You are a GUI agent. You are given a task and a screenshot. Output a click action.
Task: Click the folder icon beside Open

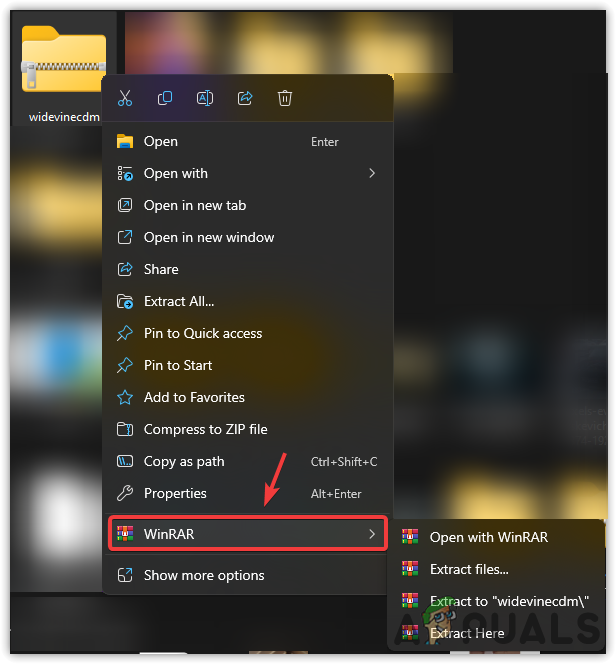pos(125,141)
